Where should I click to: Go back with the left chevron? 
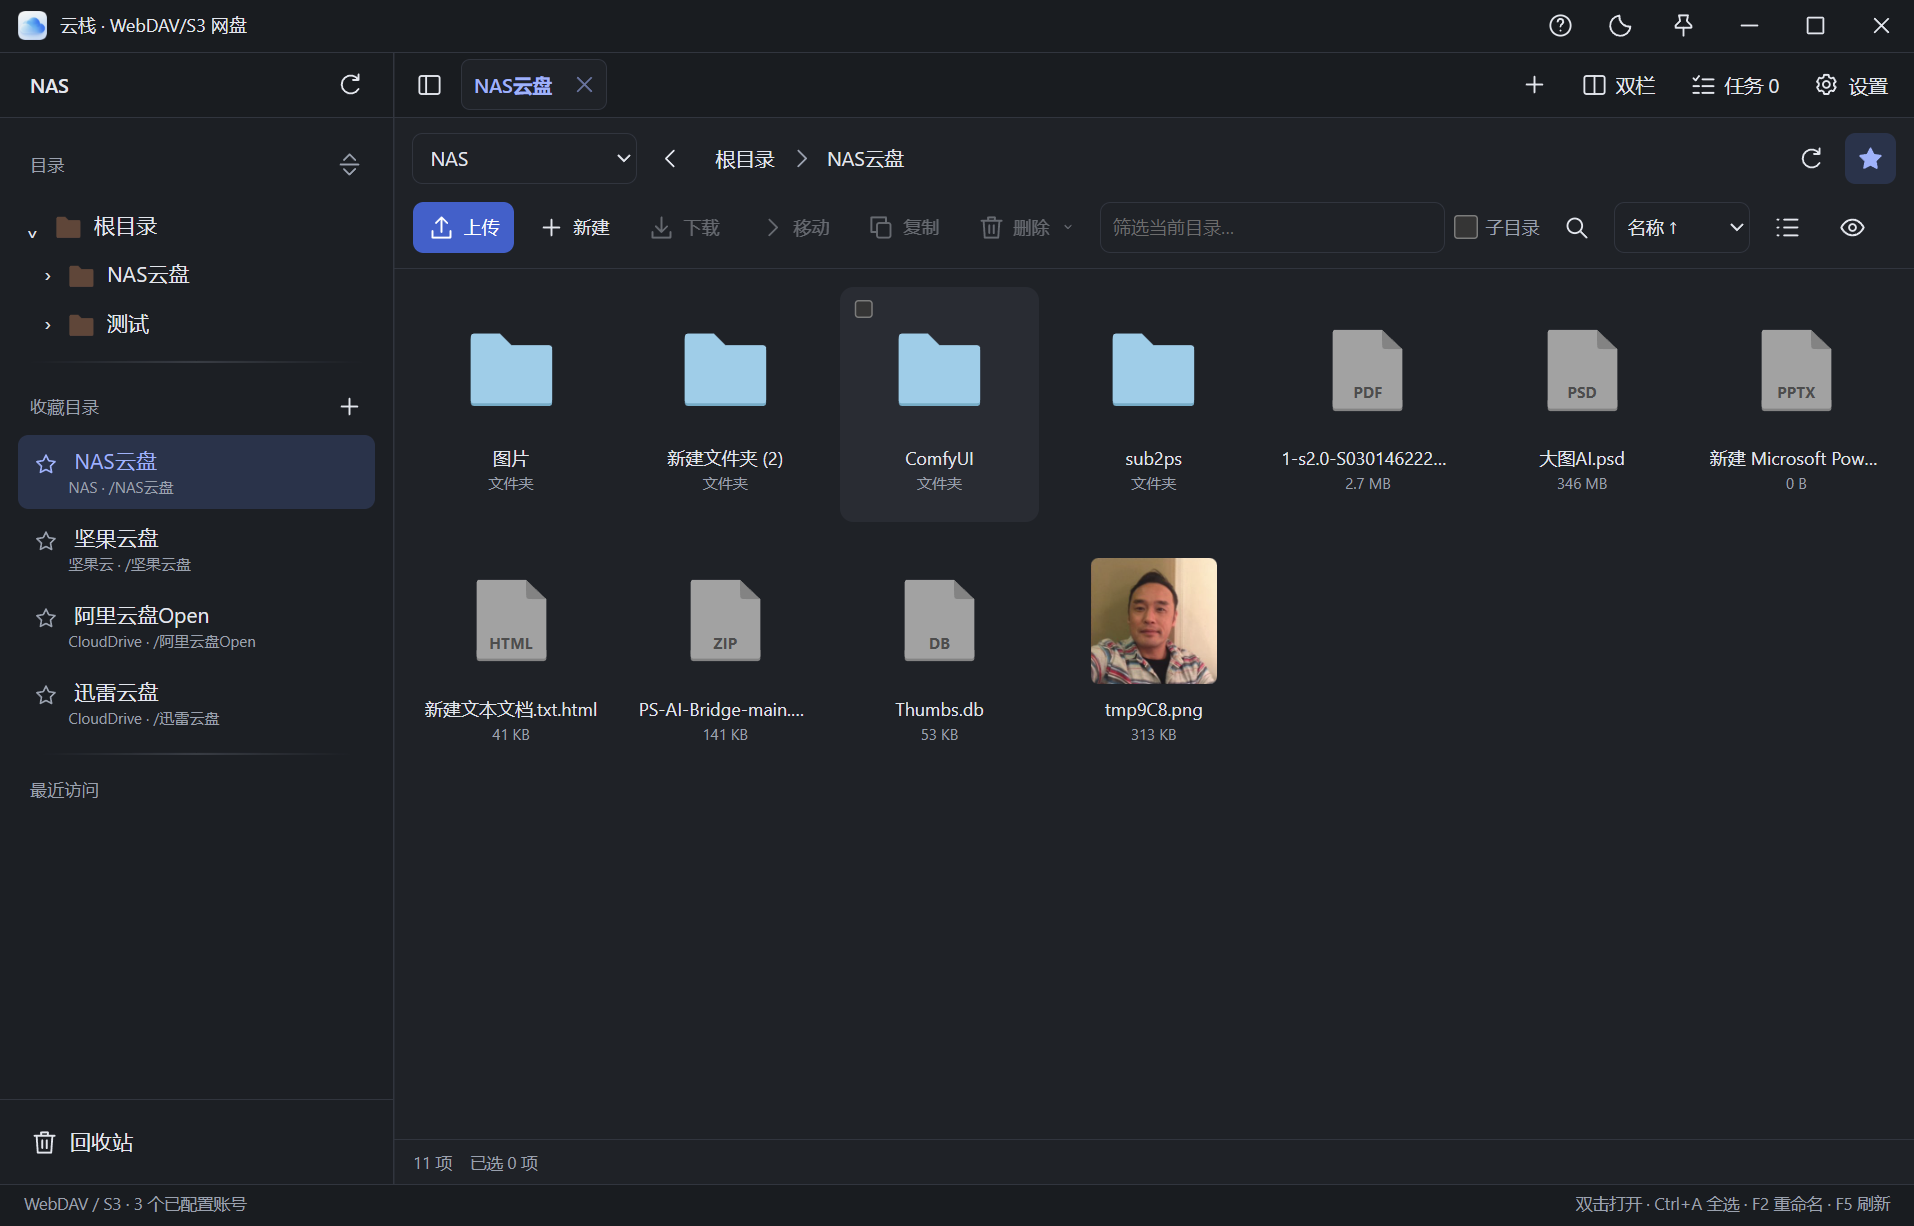[x=670, y=159]
